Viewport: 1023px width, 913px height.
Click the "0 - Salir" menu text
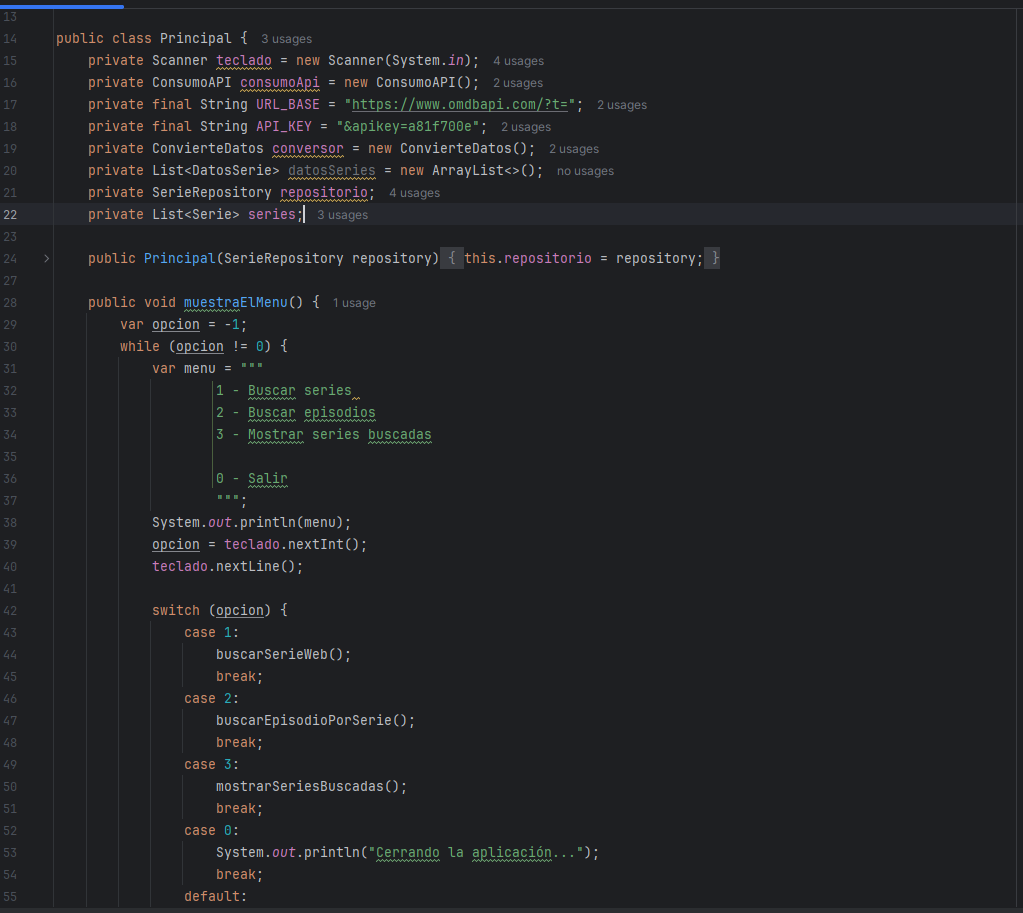point(252,478)
